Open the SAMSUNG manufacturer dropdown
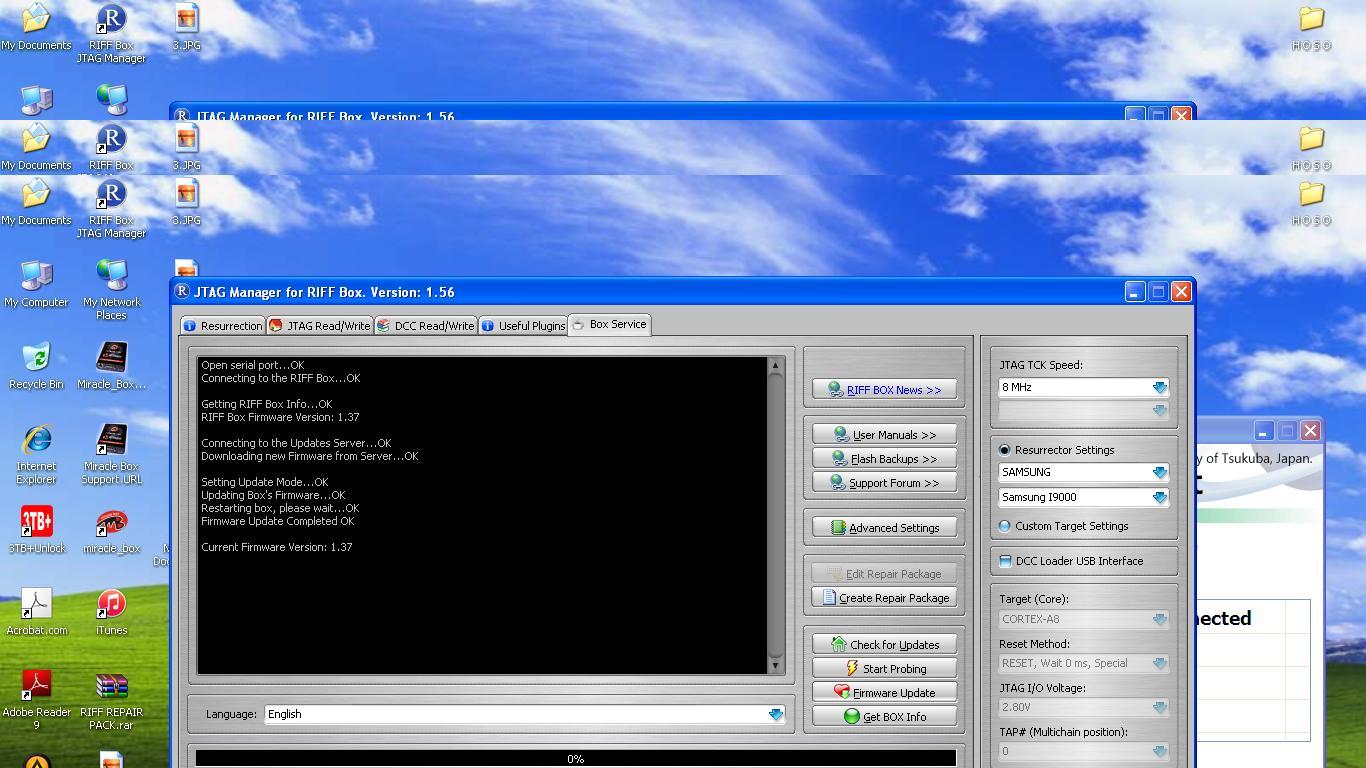This screenshot has width=1366, height=768. point(1084,472)
